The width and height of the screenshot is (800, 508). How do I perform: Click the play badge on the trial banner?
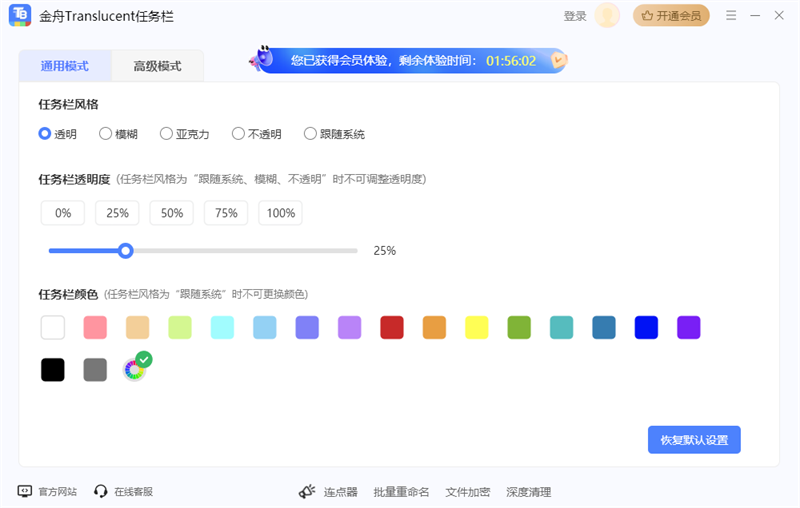pyautogui.click(x=559, y=61)
